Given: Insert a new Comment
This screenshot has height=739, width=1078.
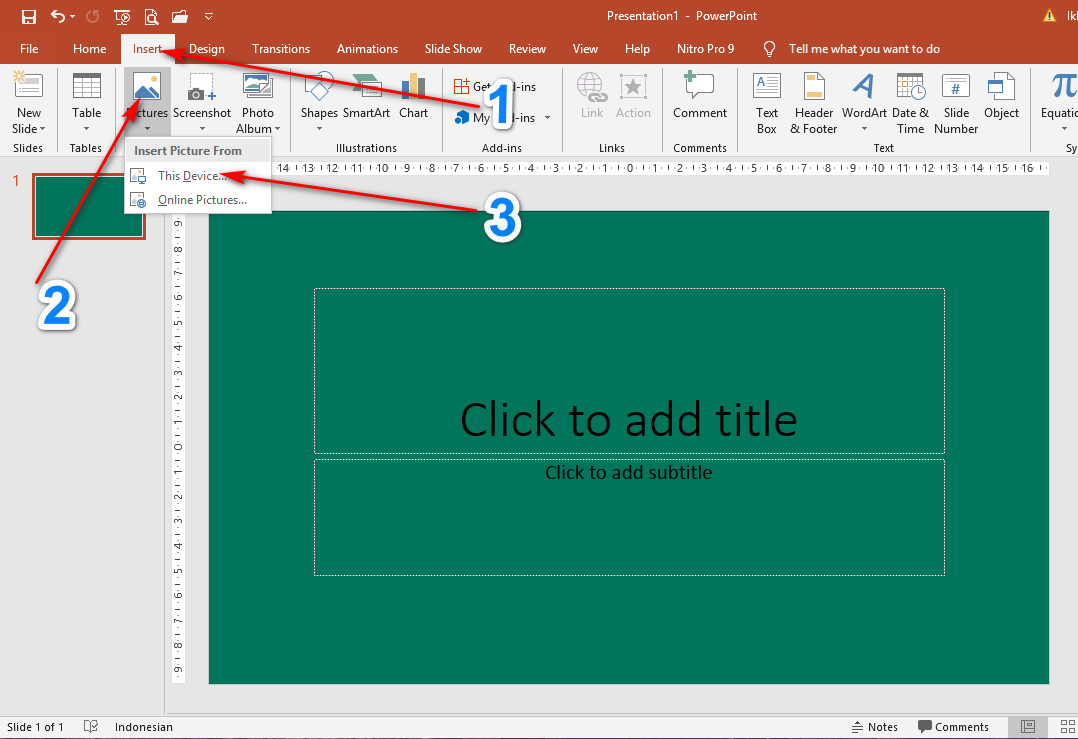Looking at the screenshot, I should (x=700, y=95).
